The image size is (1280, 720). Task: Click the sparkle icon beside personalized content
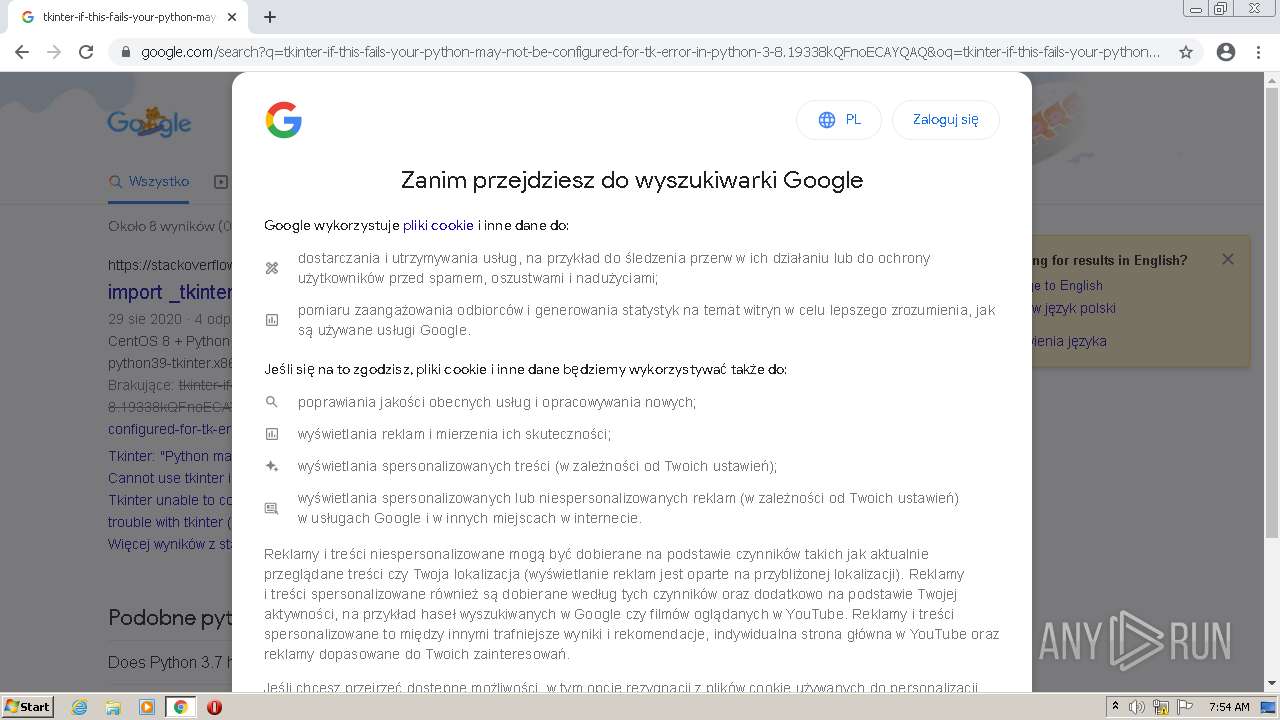[x=271, y=466]
